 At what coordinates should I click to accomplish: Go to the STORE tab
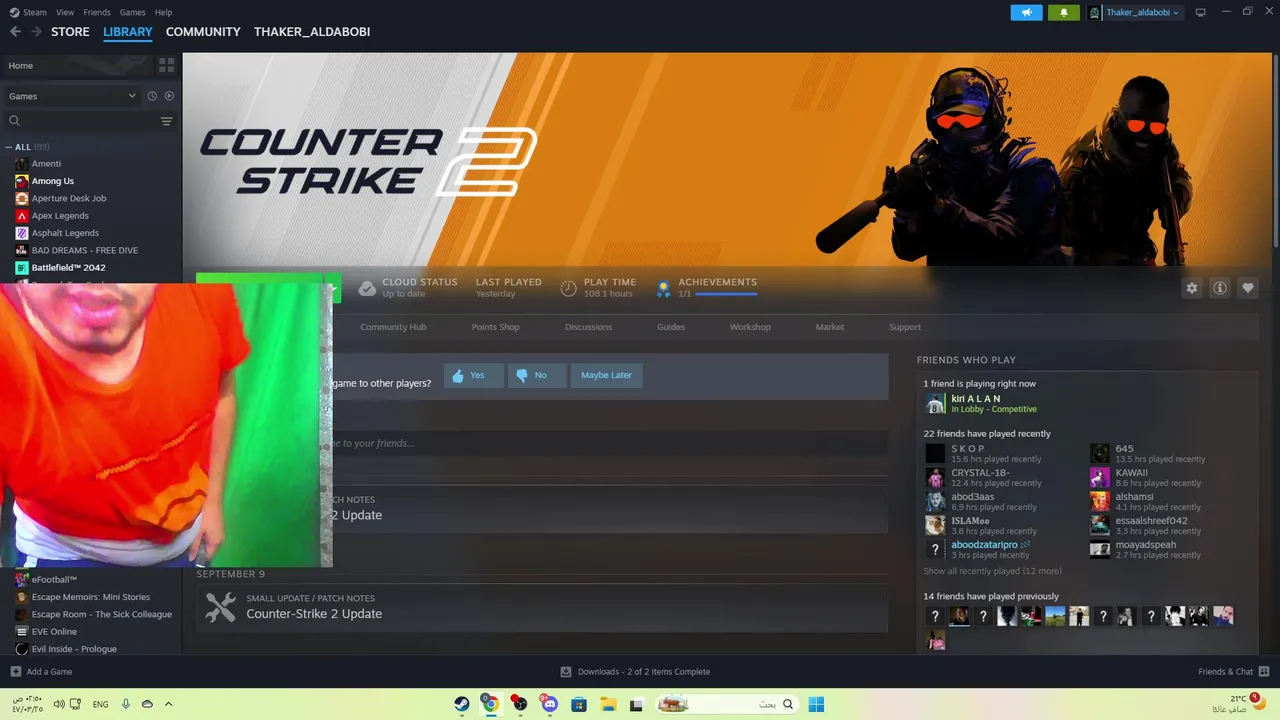(x=70, y=32)
